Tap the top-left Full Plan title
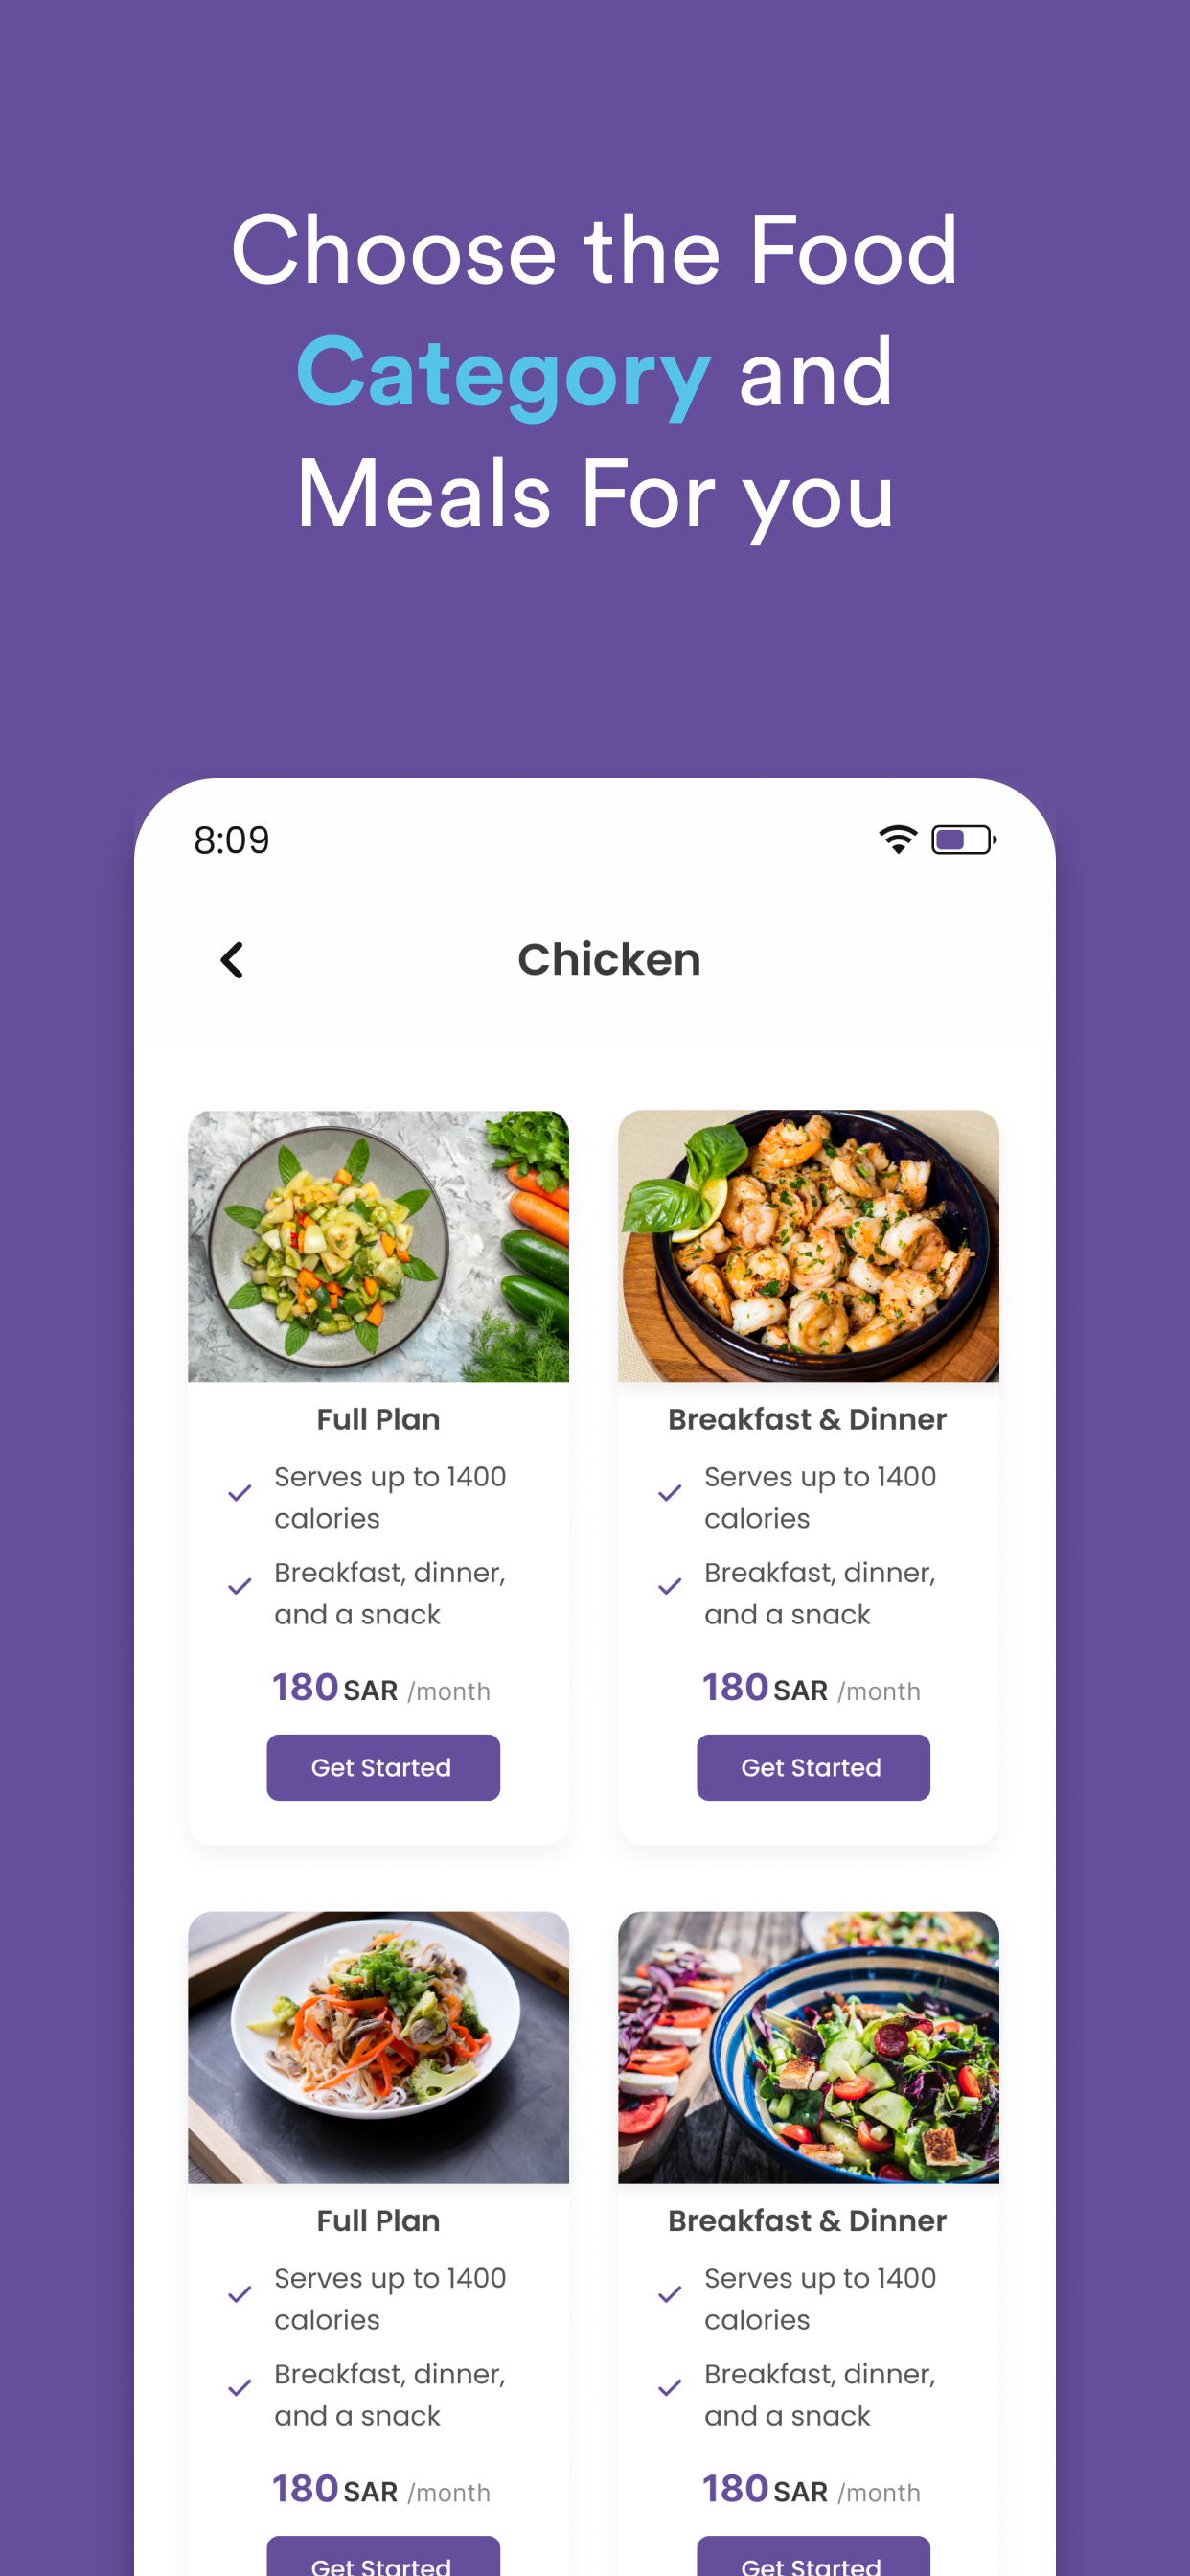 (379, 1420)
